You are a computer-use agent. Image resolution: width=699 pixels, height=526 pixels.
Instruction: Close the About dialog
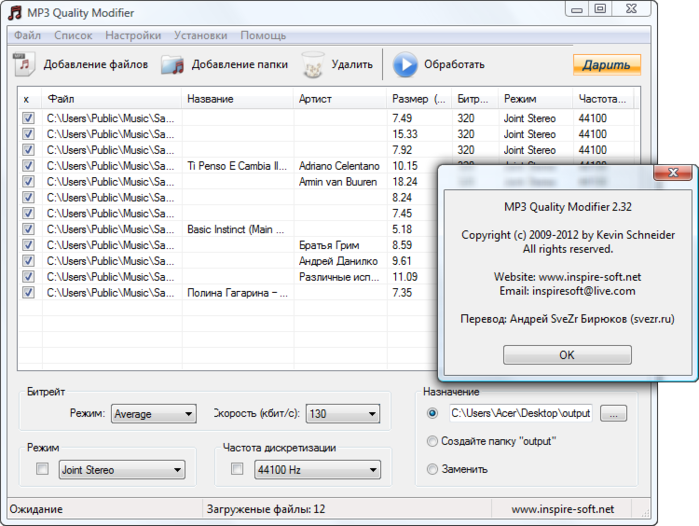coord(673,172)
